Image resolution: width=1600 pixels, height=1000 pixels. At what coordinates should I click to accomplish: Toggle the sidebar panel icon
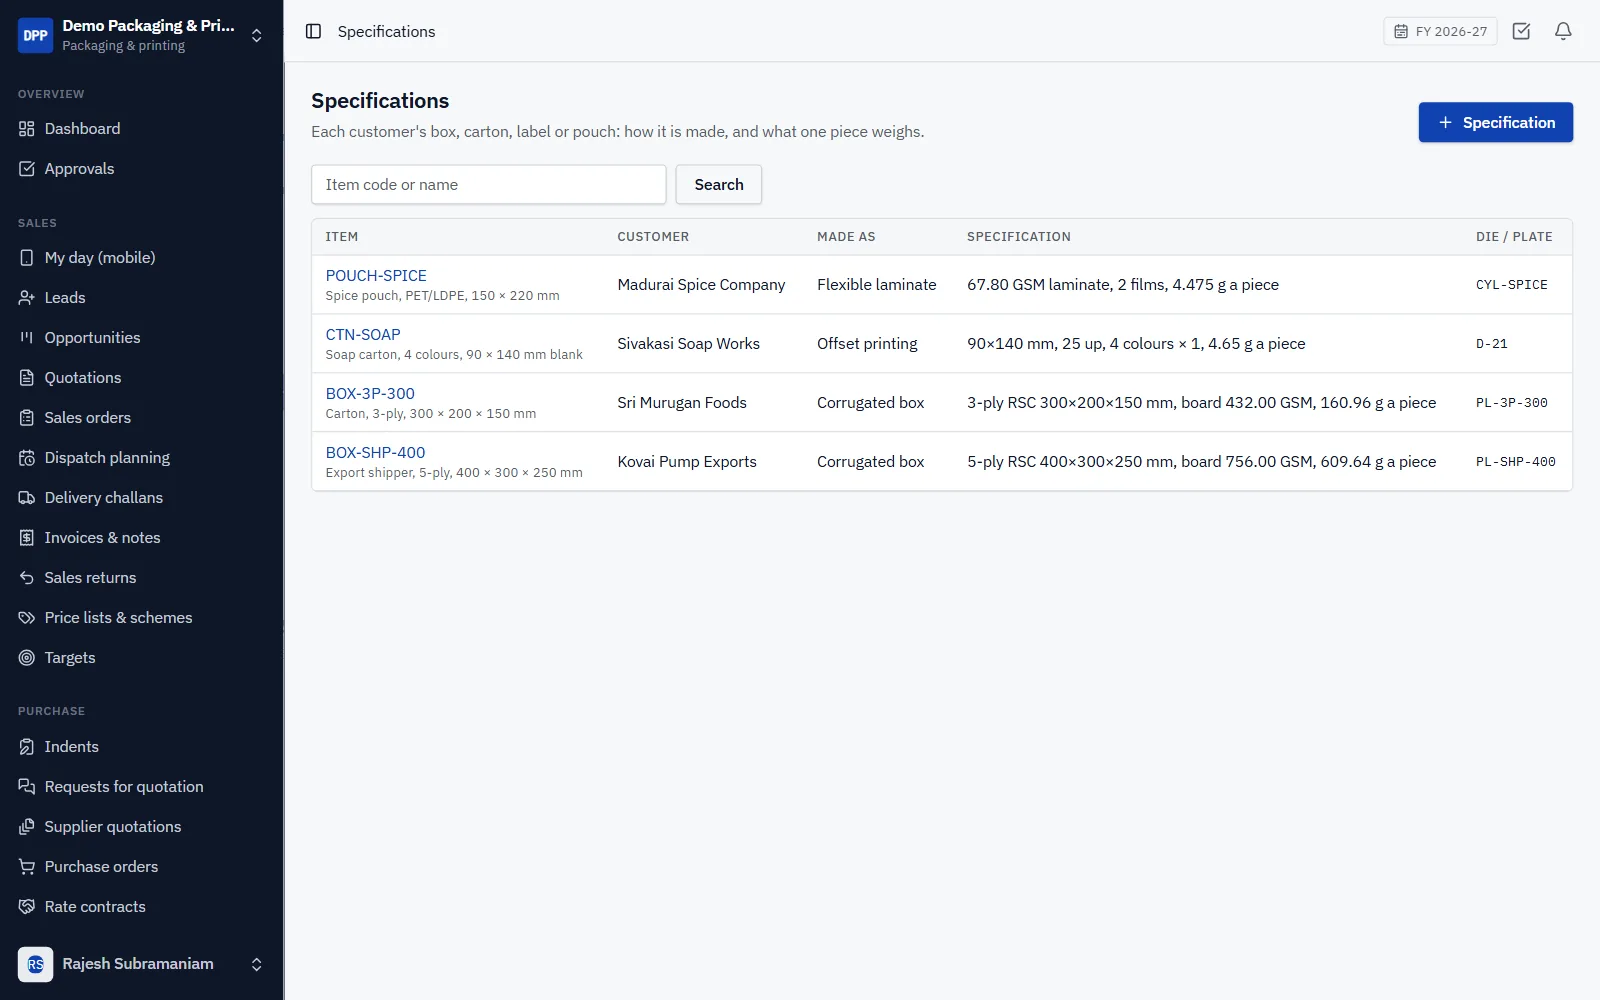pos(313,31)
